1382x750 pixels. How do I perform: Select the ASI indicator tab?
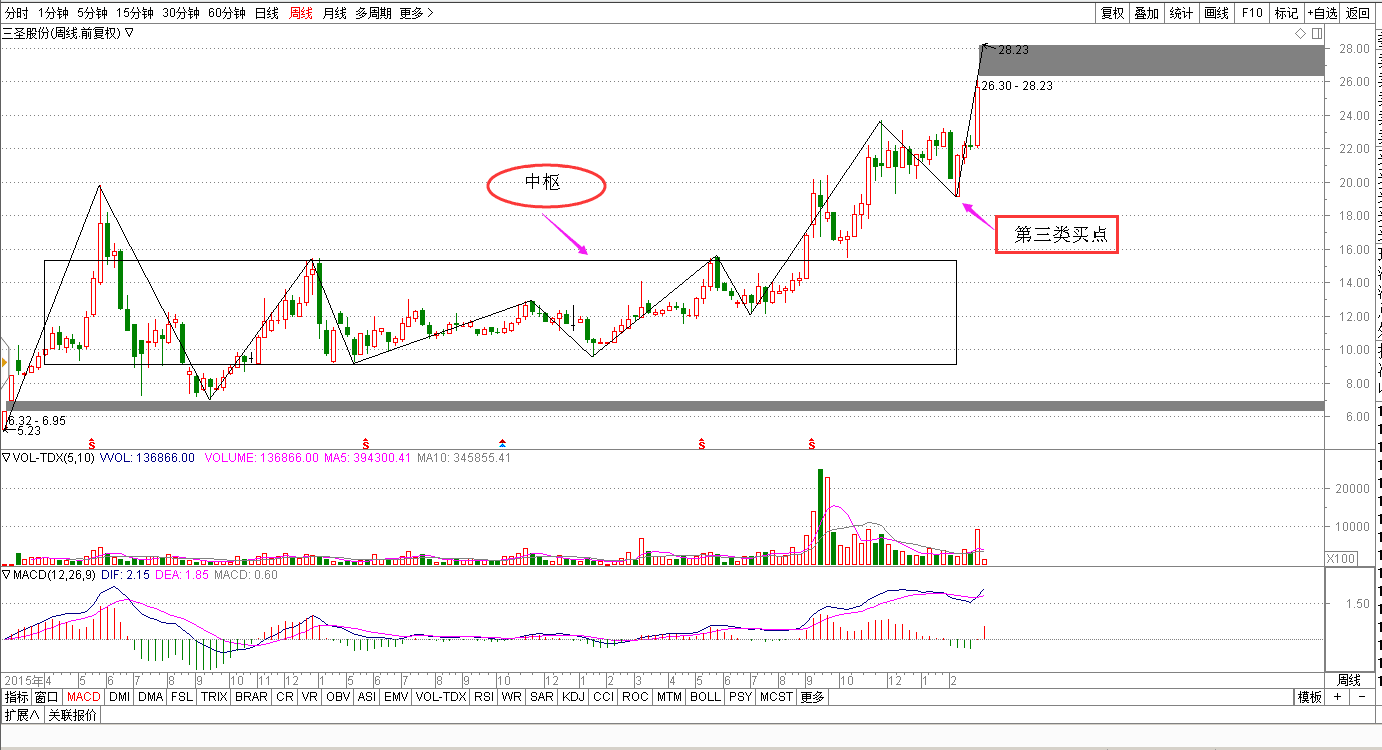[x=367, y=697]
